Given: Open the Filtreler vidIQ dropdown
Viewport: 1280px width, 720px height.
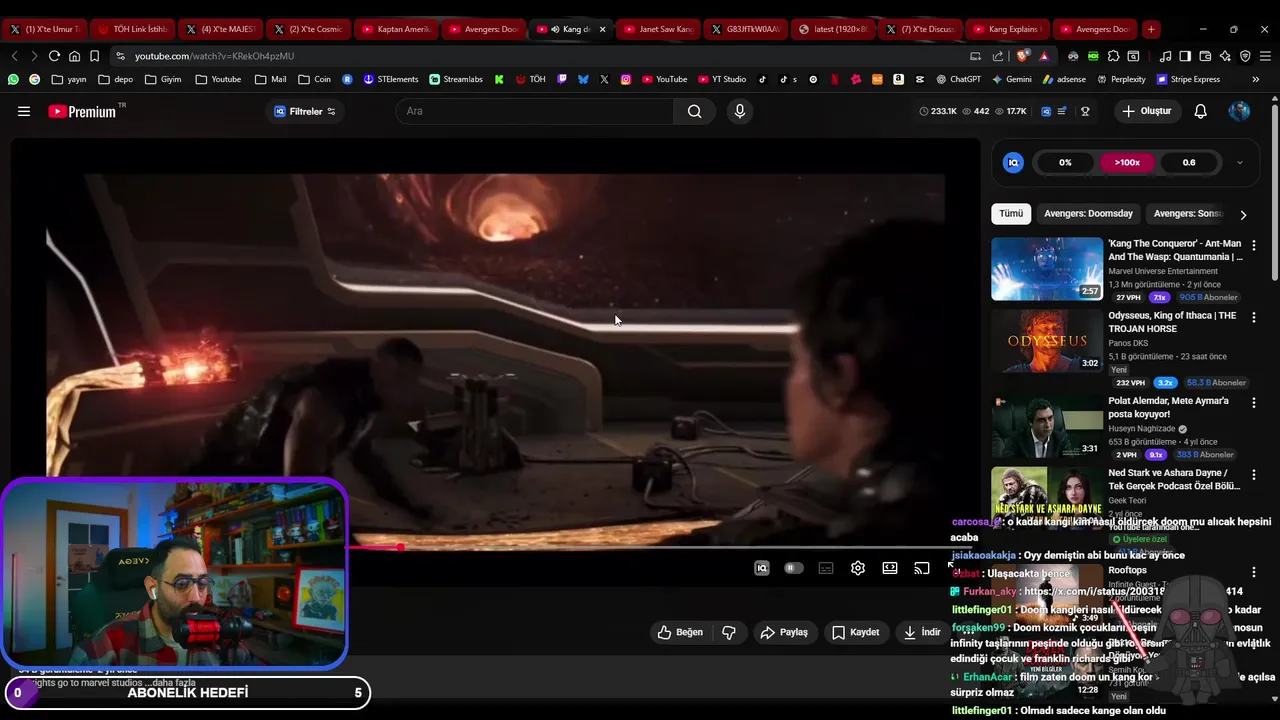Looking at the screenshot, I should (305, 111).
